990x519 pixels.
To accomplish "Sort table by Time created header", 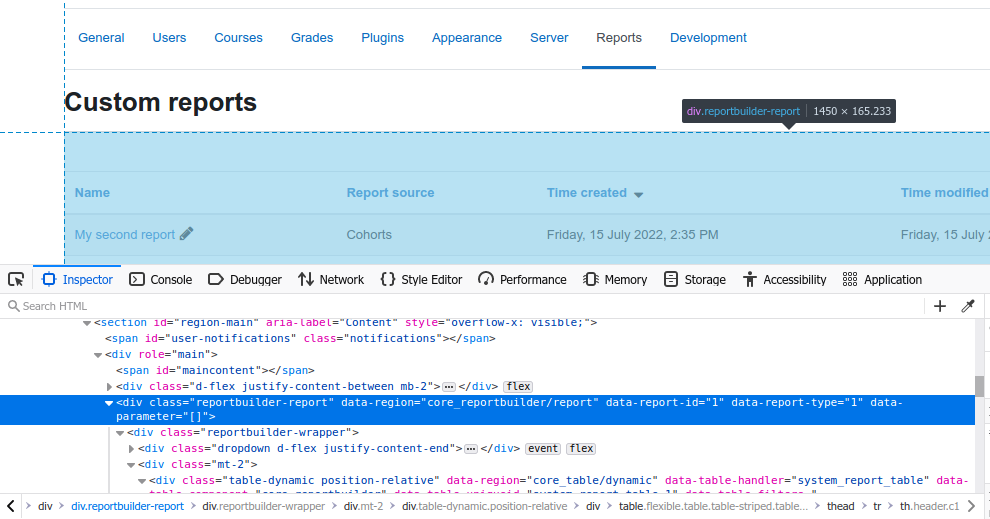I will pos(587,193).
